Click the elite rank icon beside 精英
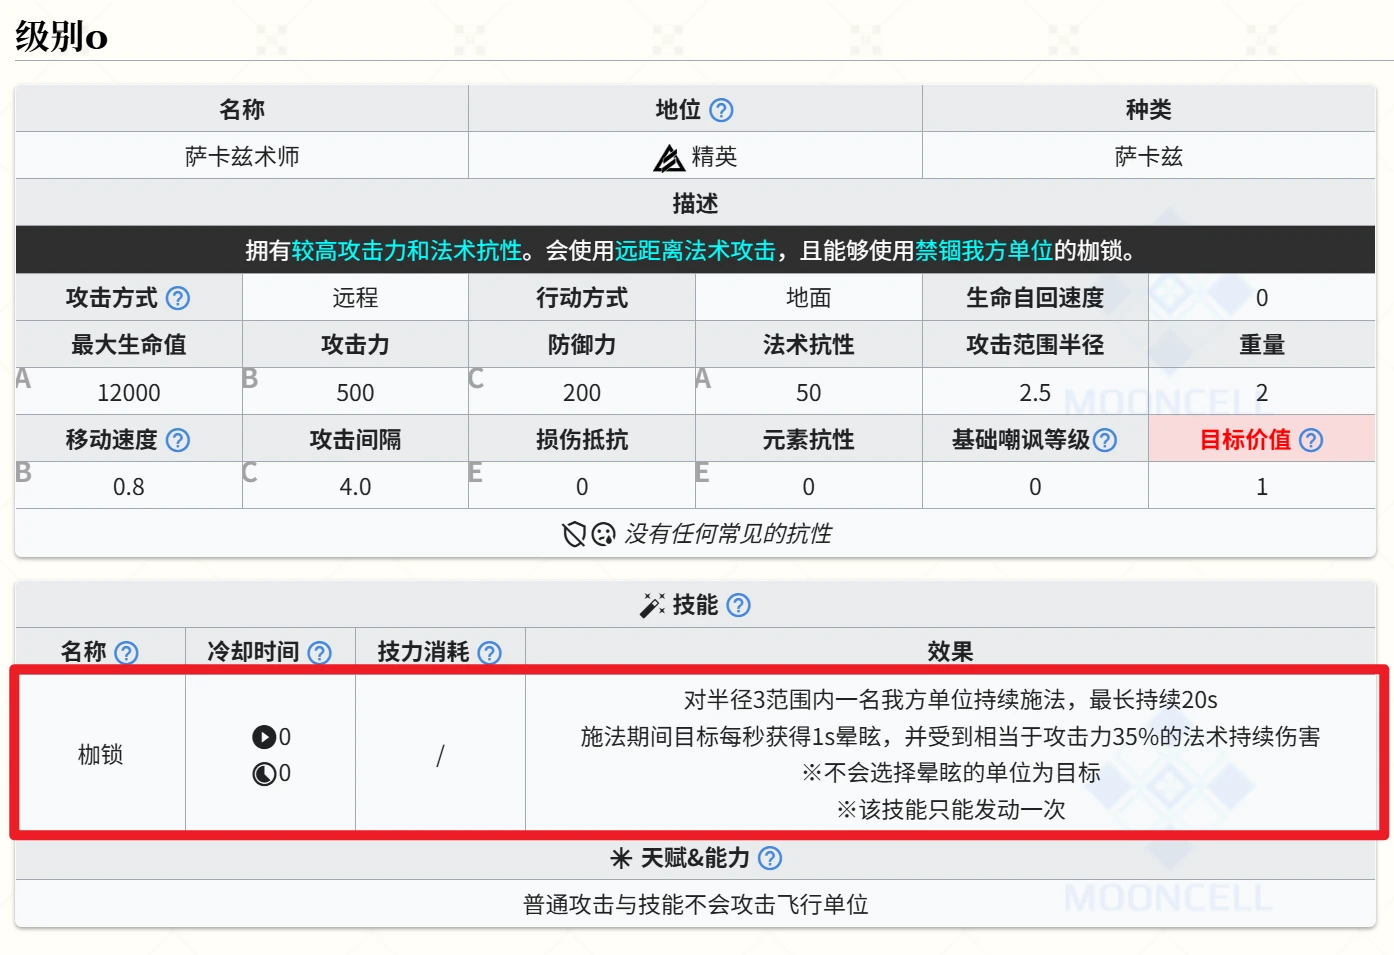This screenshot has height=955, width=1394. [x=668, y=158]
